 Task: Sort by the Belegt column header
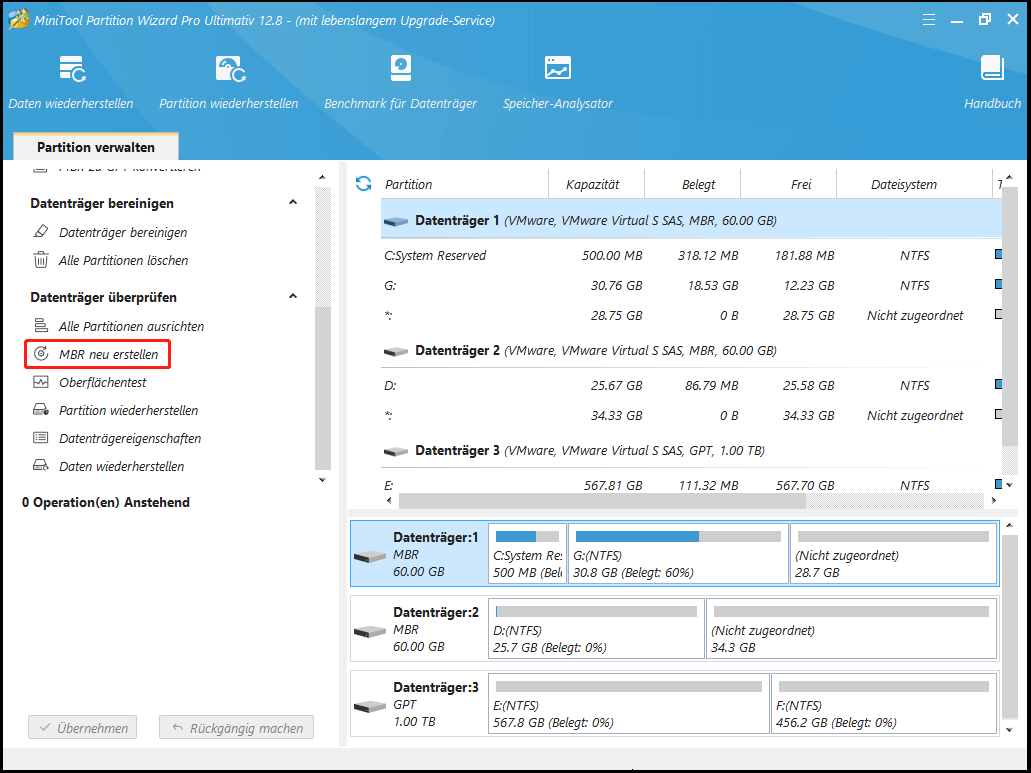pyautogui.click(x=692, y=184)
